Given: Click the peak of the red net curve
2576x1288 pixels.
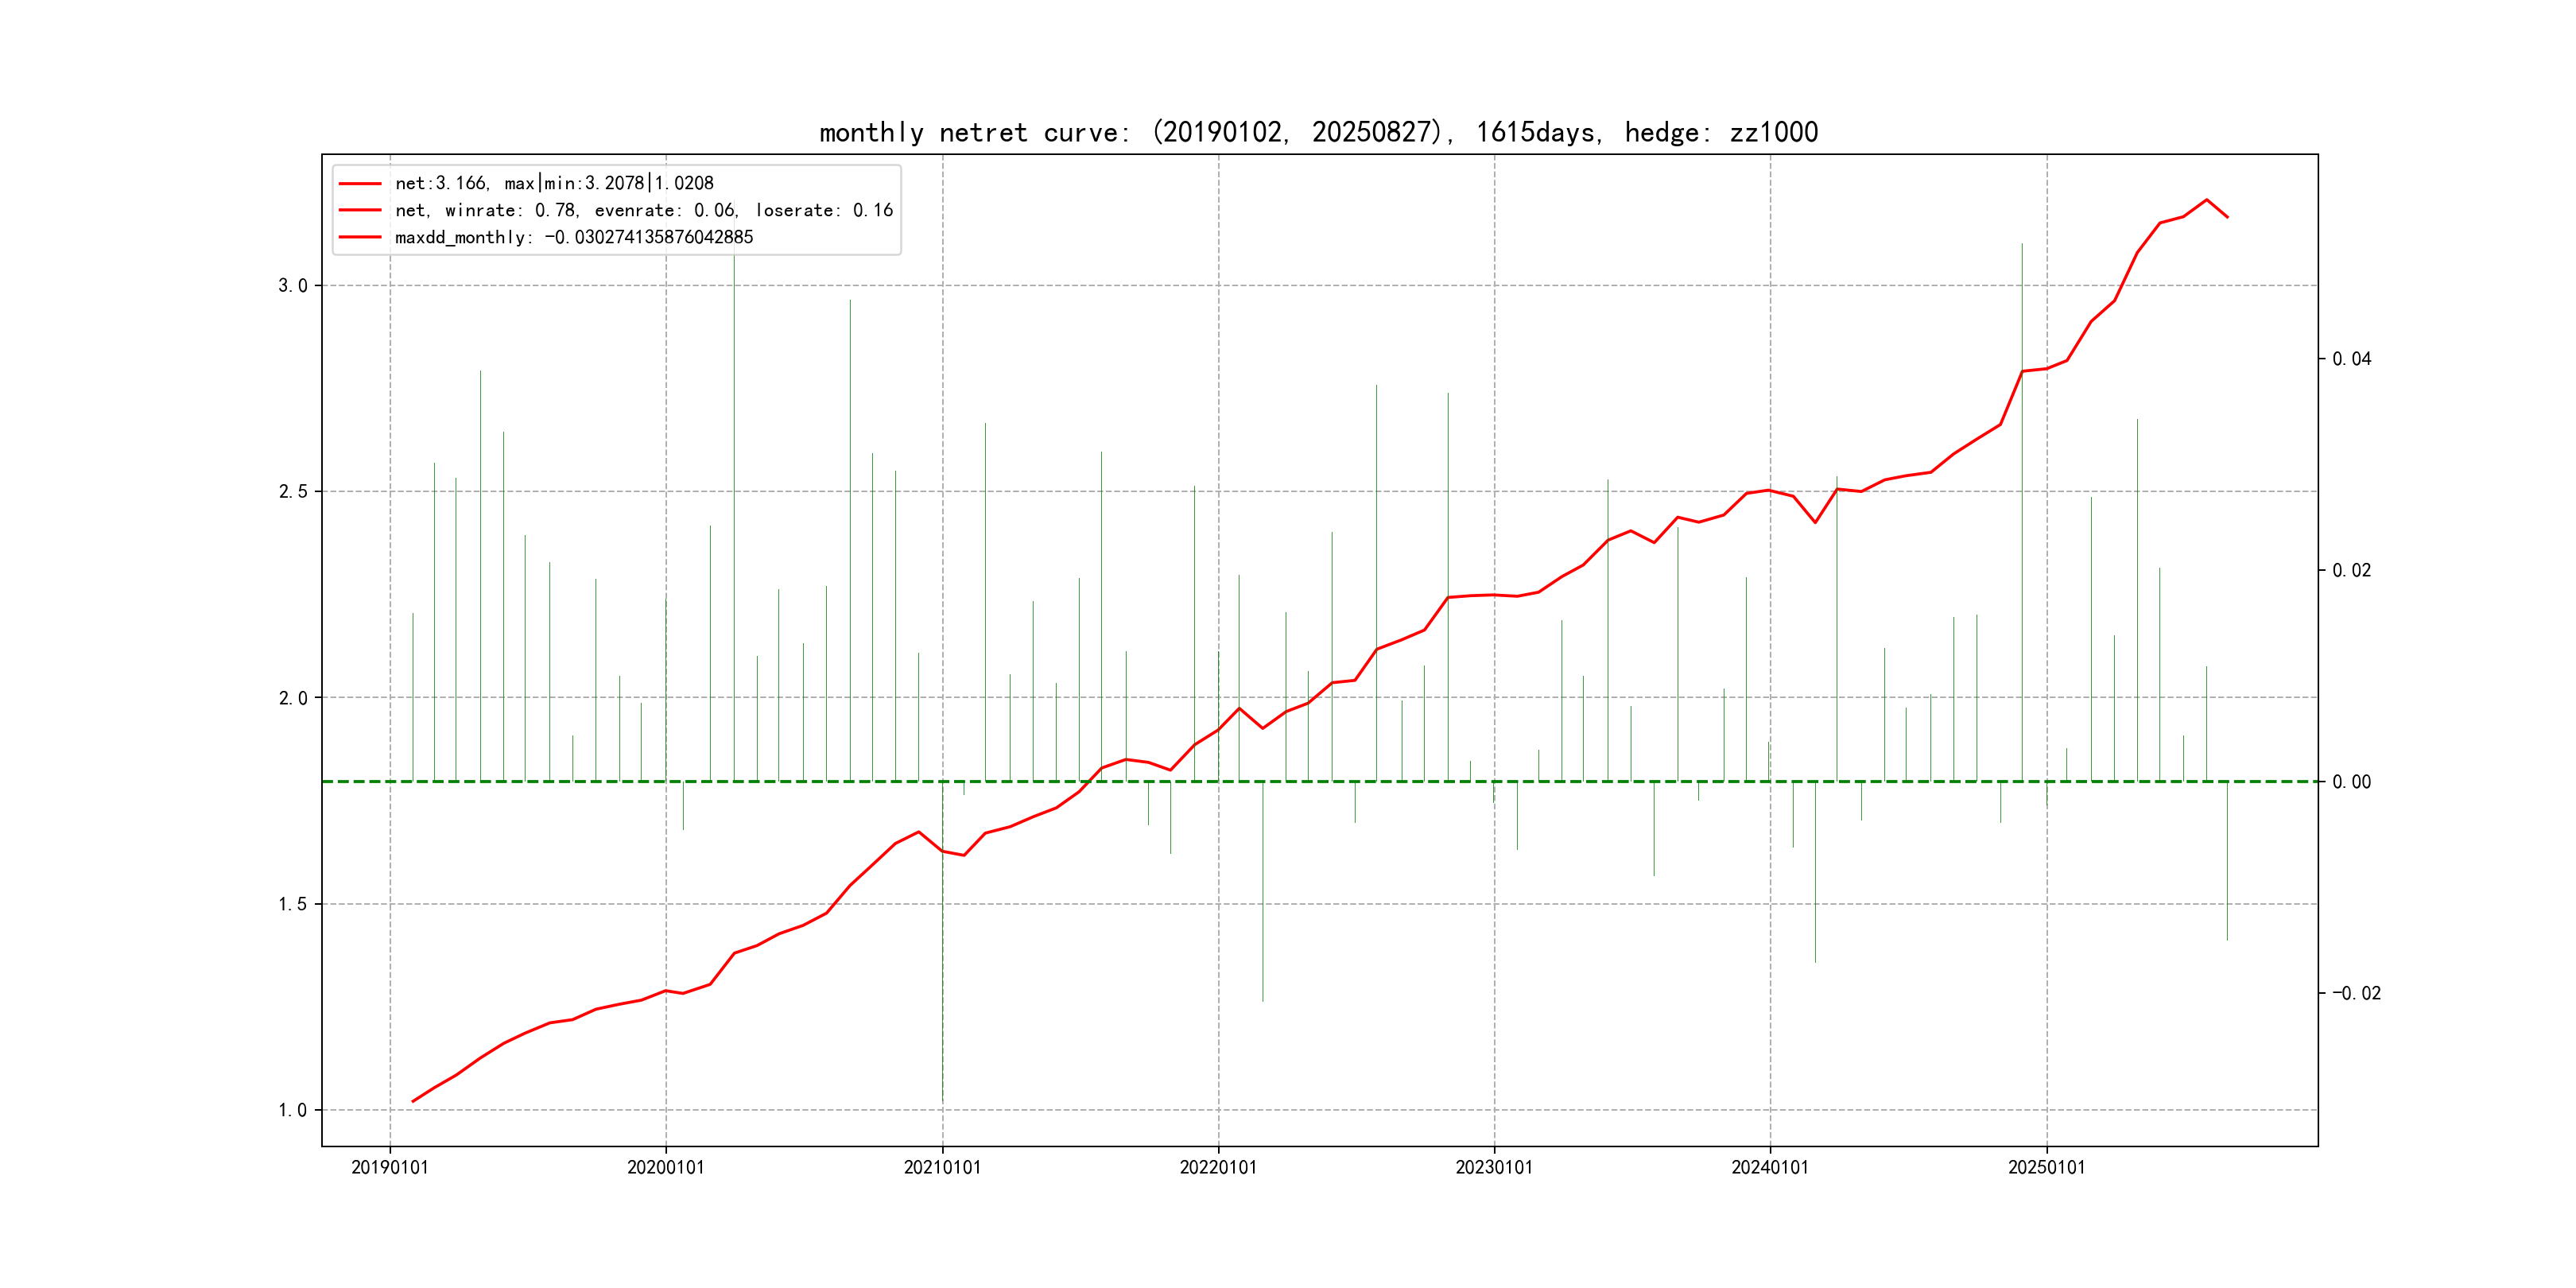Looking at the screenshot, I should (x=2207, y=200).
